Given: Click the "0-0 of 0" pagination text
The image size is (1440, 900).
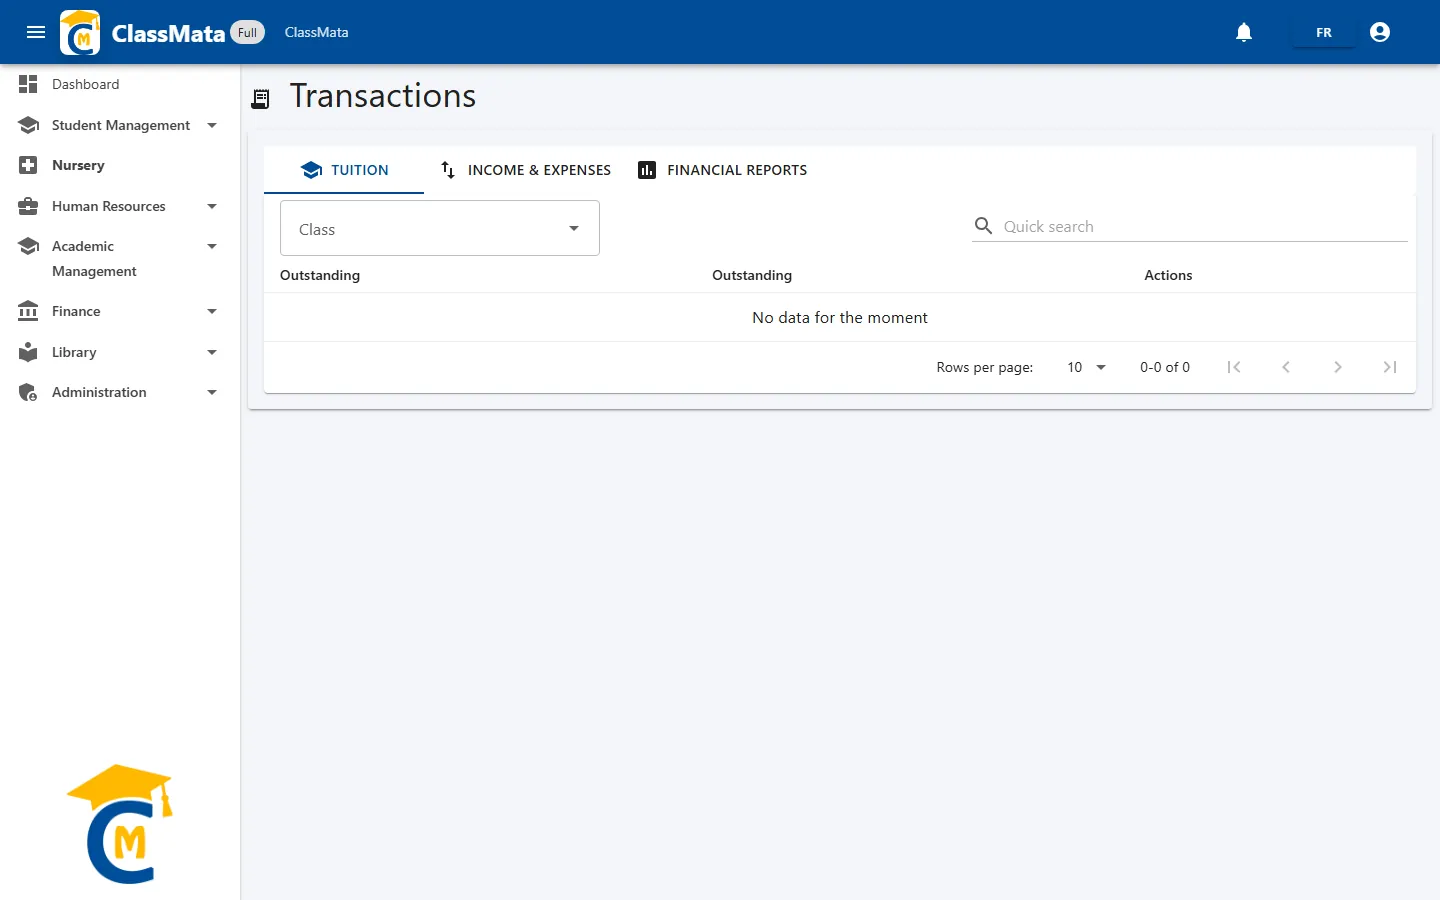Looking at the screenshot, I should (x=1165, y=367).
